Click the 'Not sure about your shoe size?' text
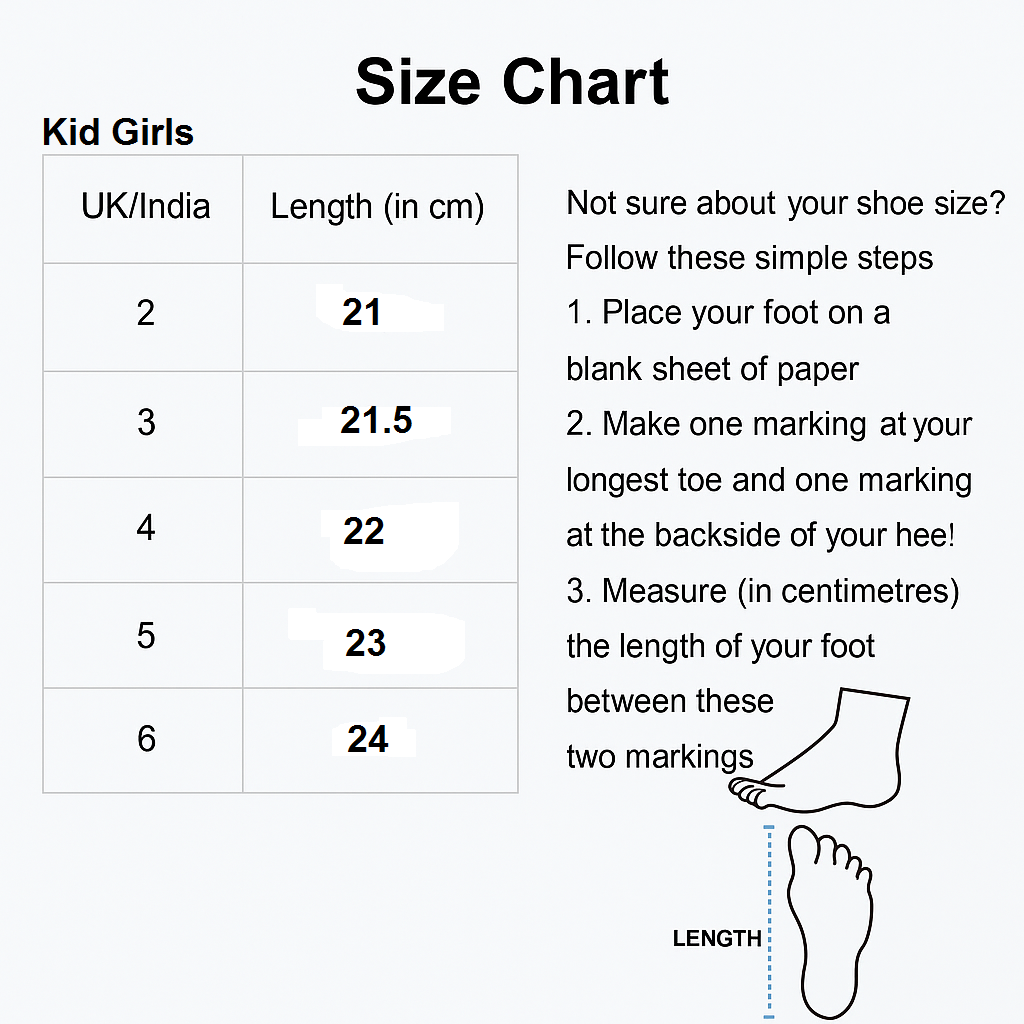Viewport: 1024px width, 1024px height. (786, 203)
